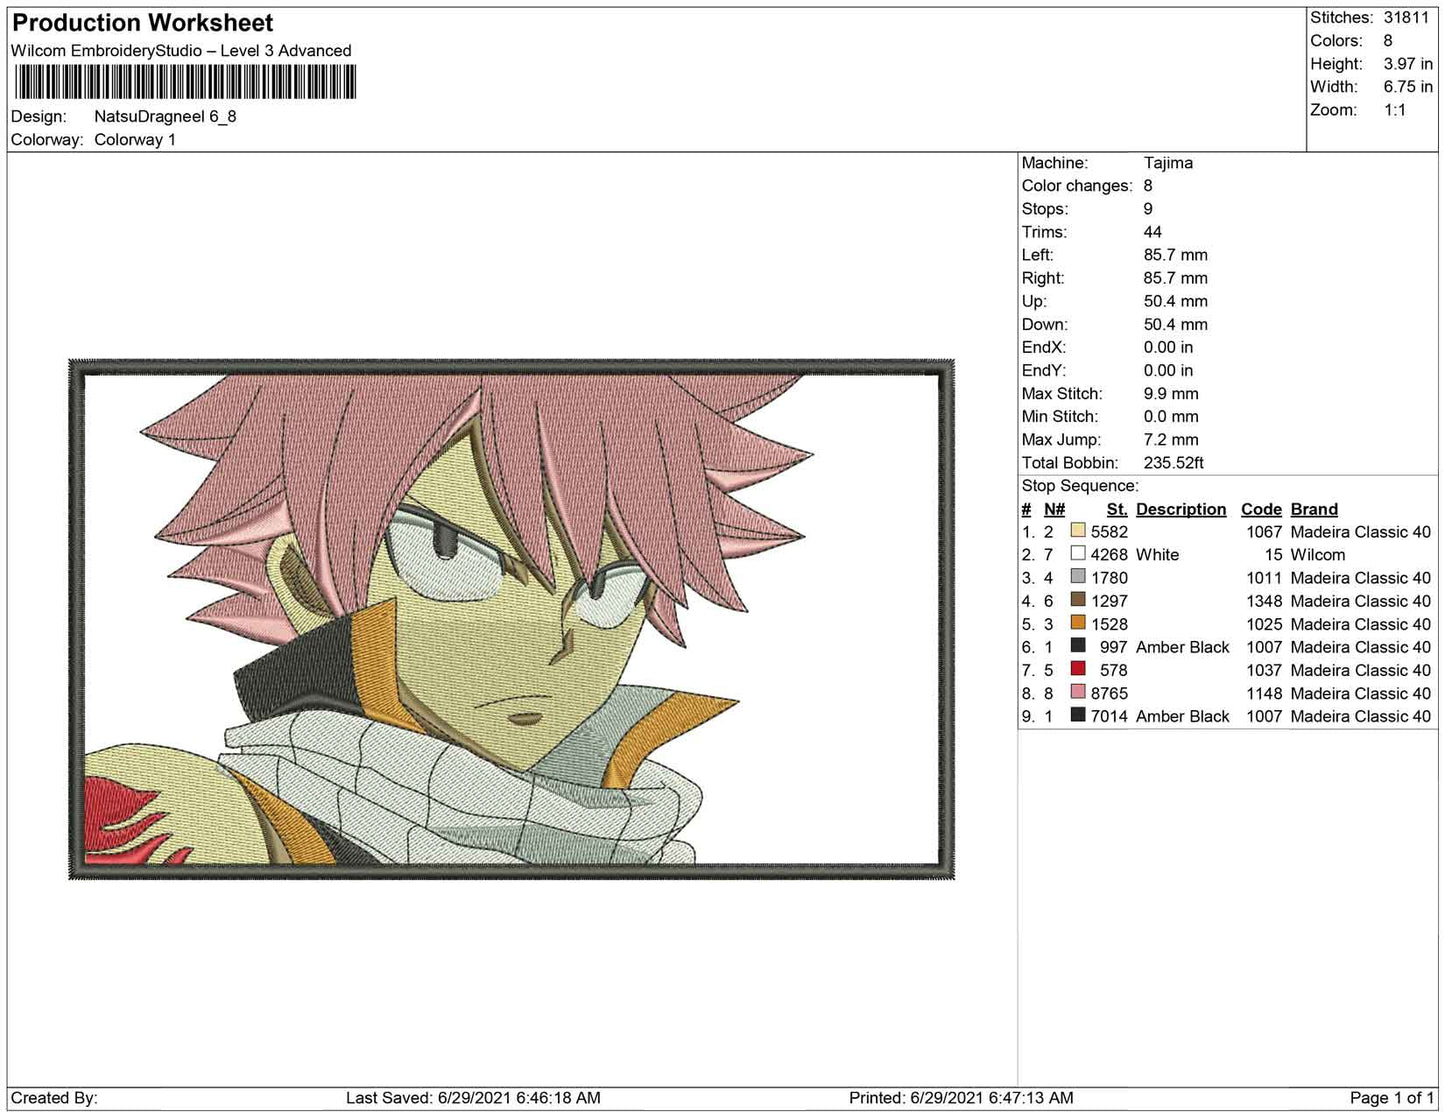This screenshot has width=1445, height=1112.
Task: Click the design name 'NatsuDragneel 6_8'
Action: 165,116
